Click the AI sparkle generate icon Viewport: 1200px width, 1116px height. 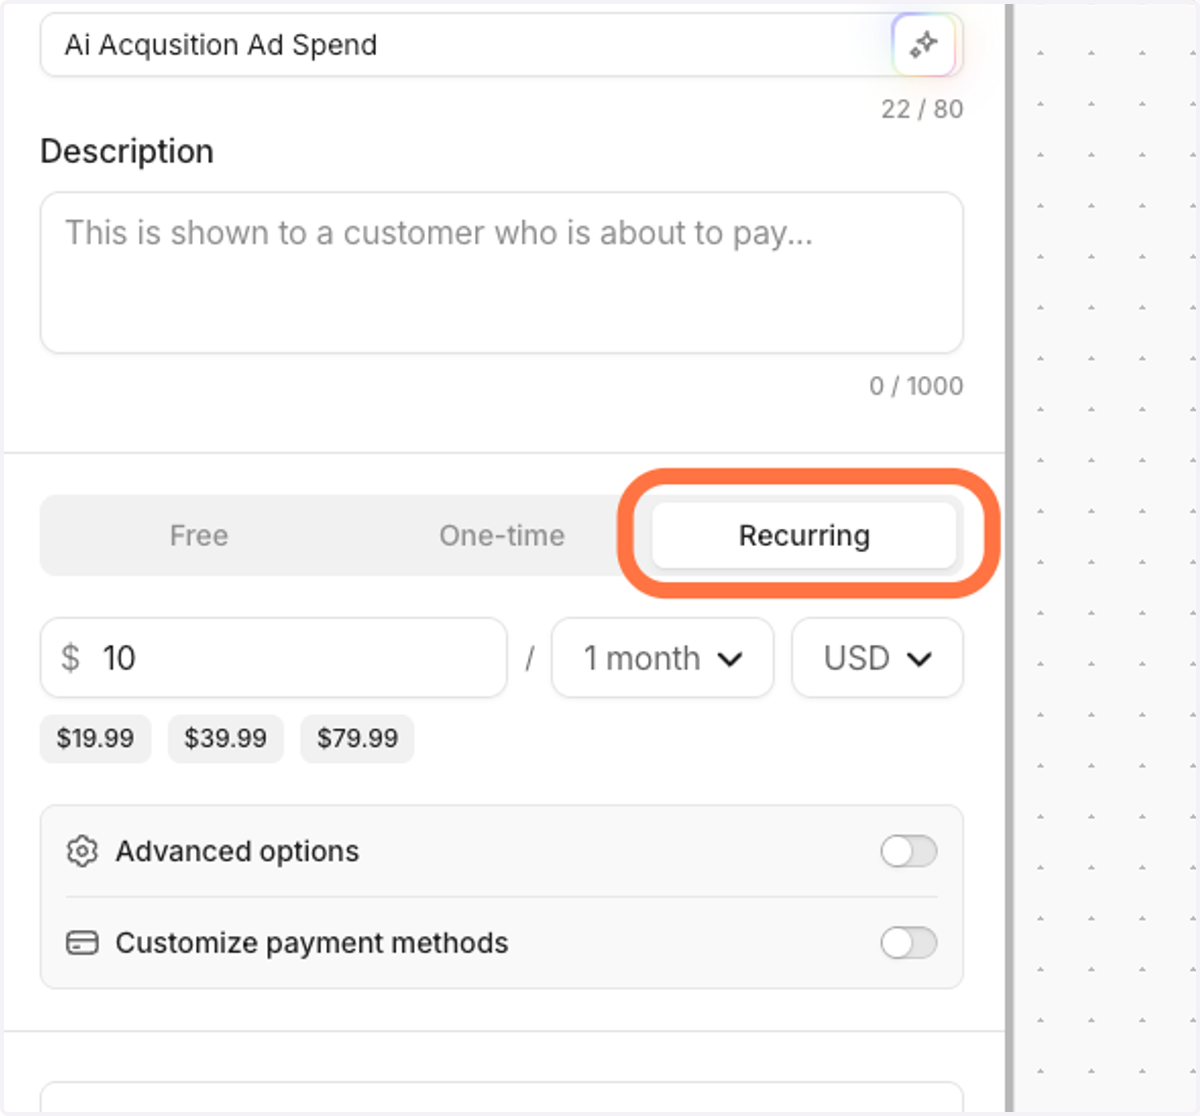(x=923, y=45)
